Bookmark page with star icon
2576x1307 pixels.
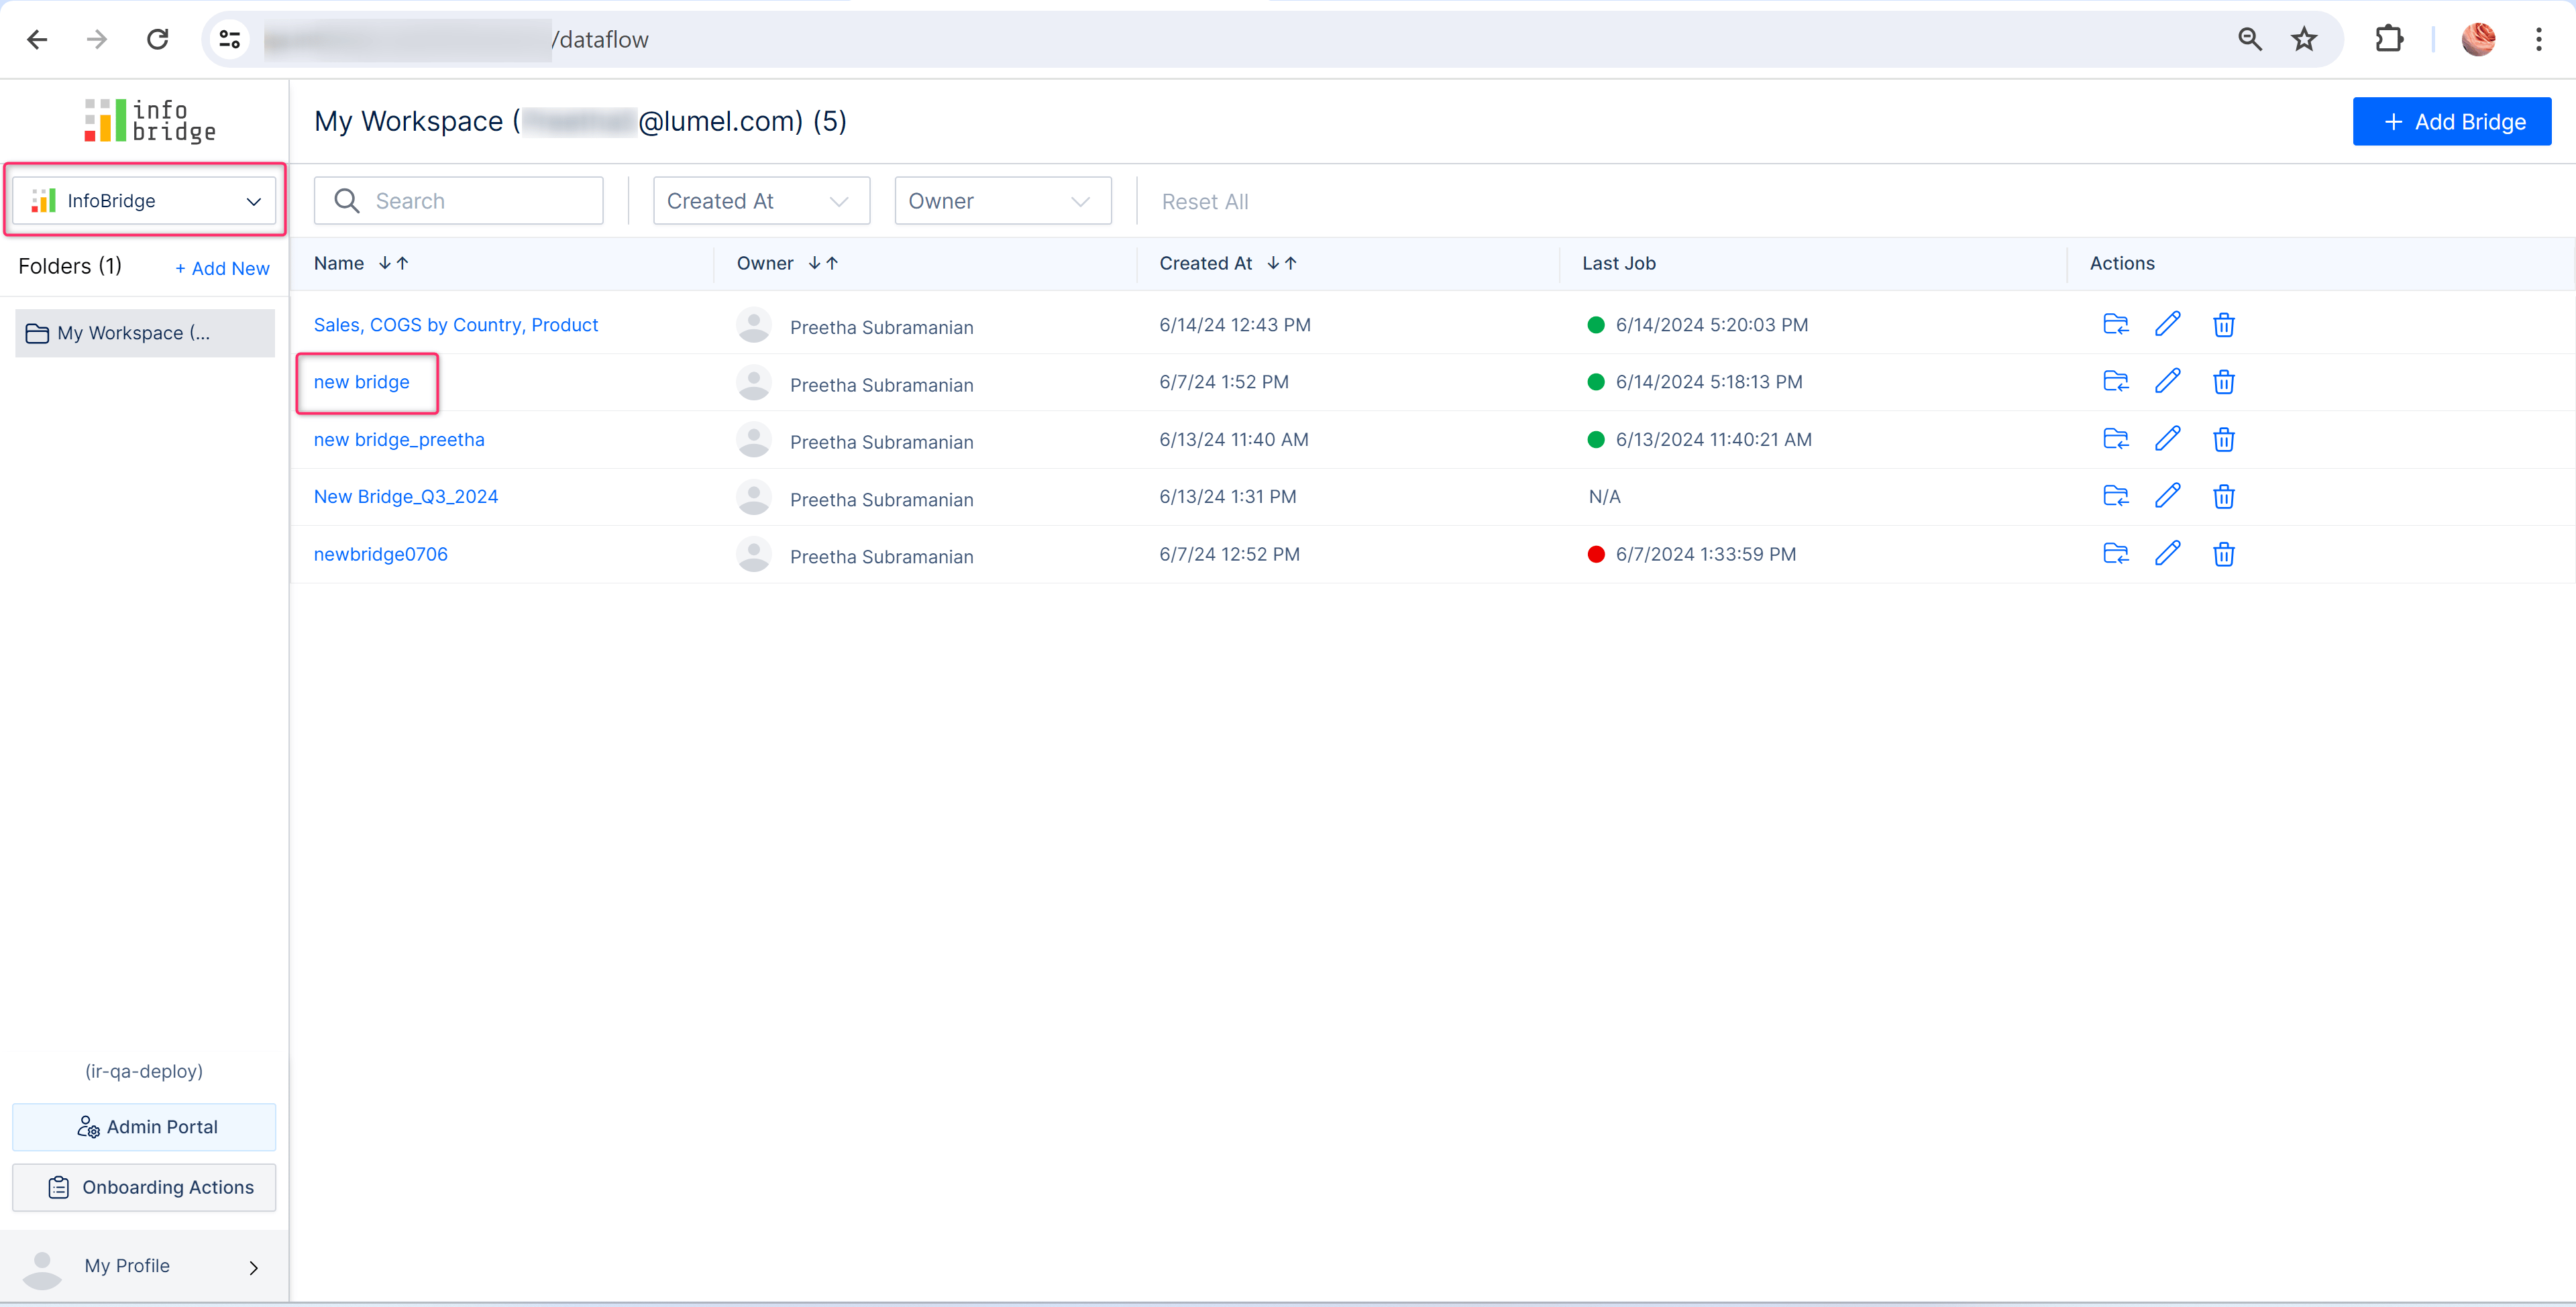pos(2304,40)
